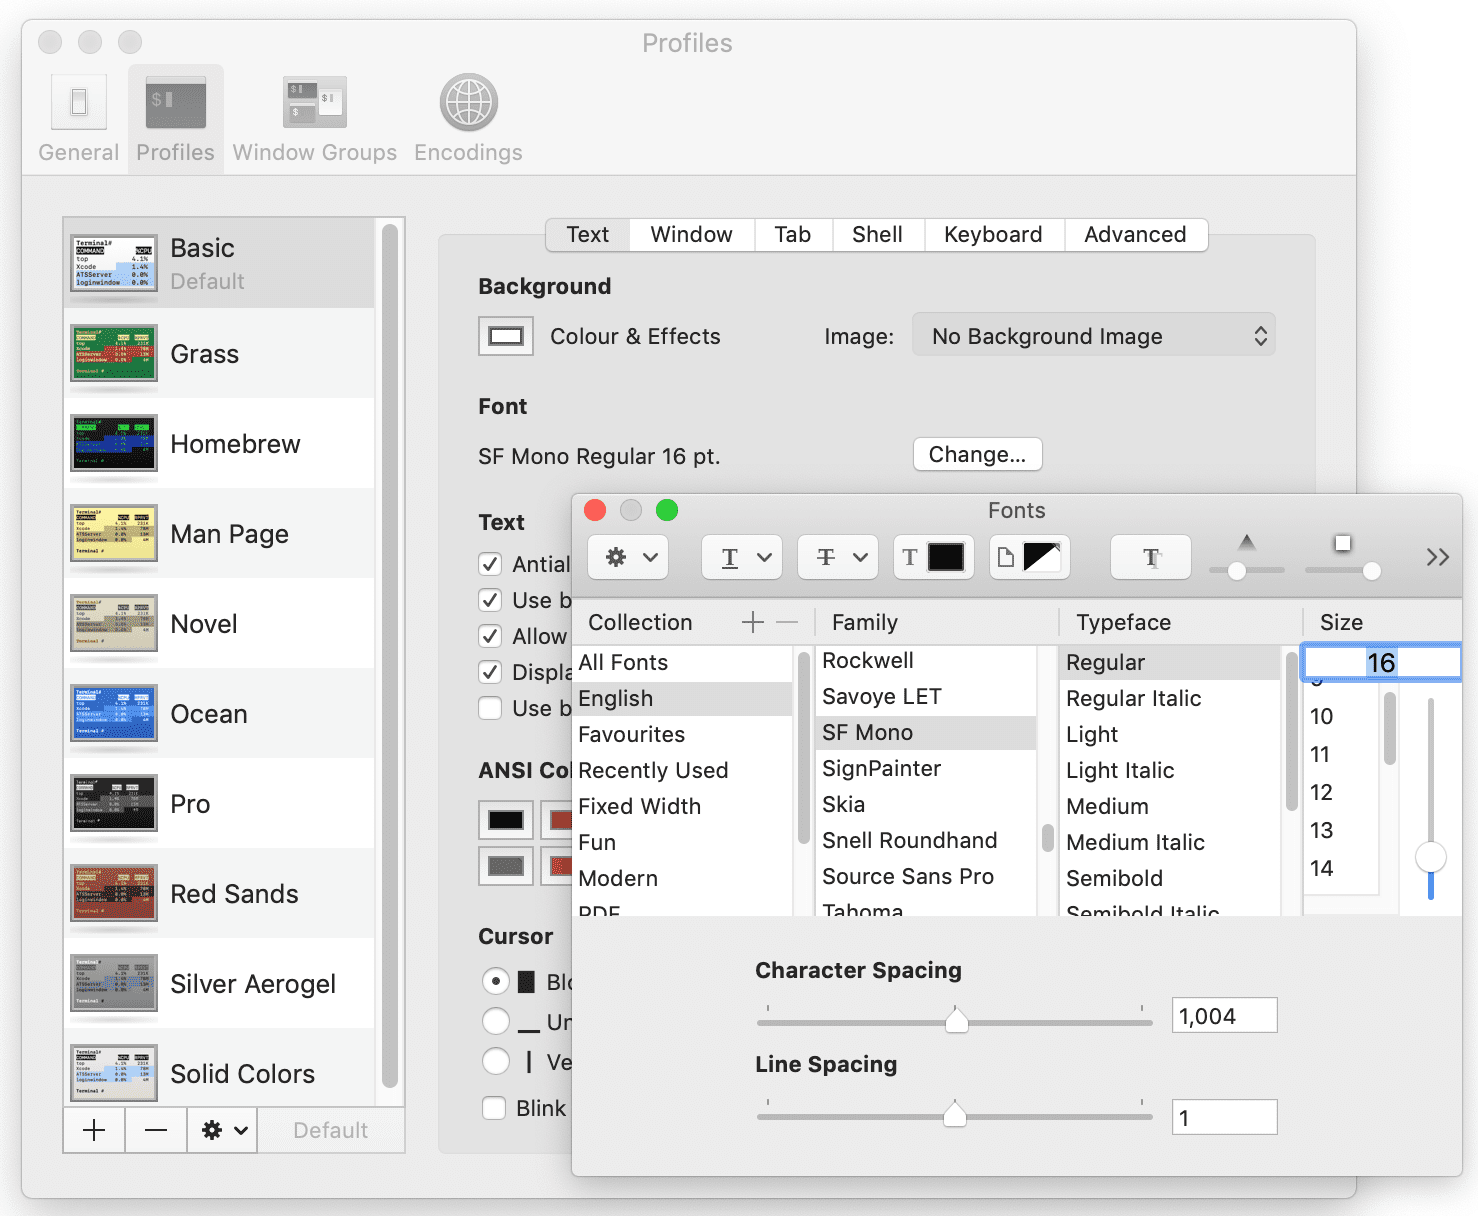Switch to the General preferences icon
This screenshot has height=1216, width=1478.
(x=78, y=110)
